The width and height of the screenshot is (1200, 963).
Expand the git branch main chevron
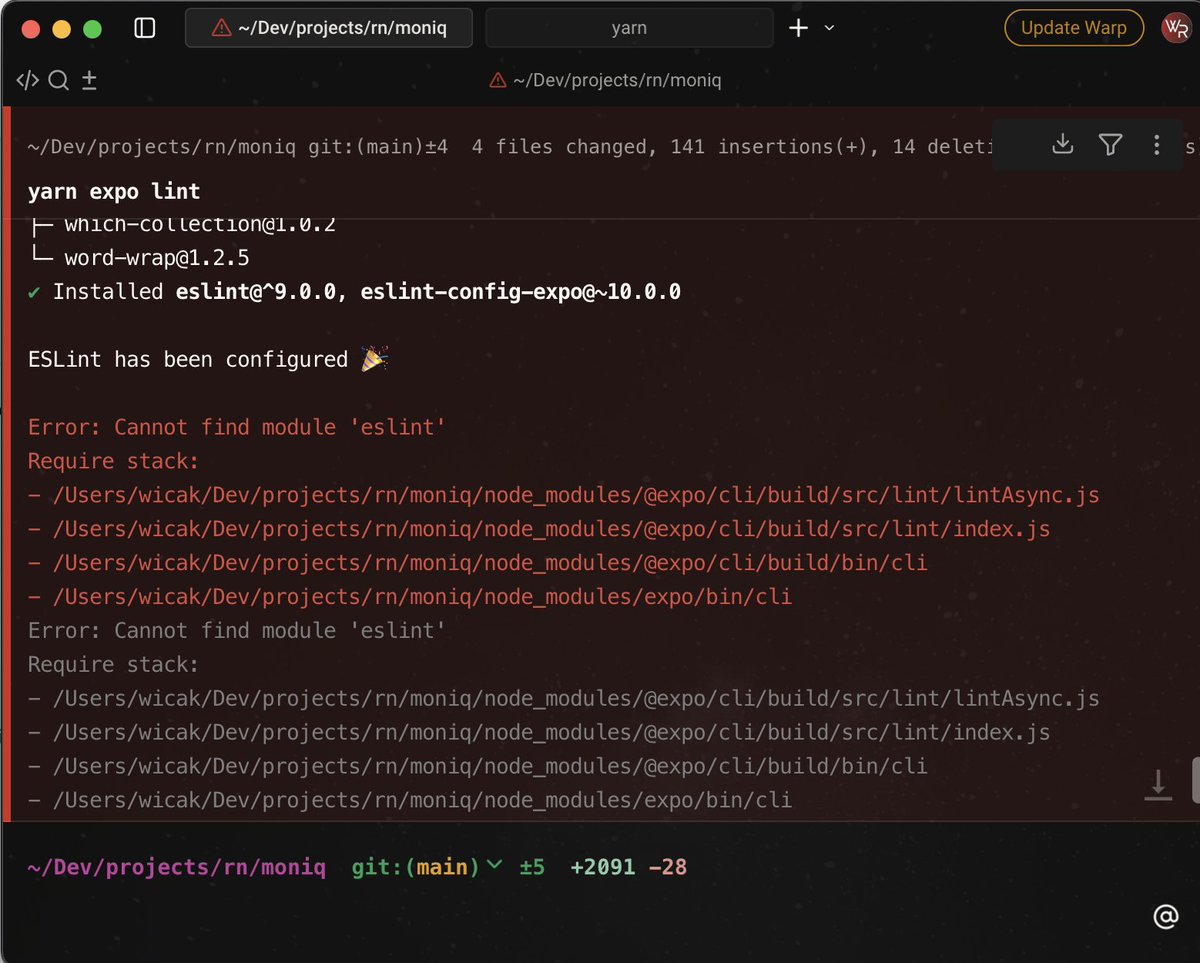pos(494,866)
